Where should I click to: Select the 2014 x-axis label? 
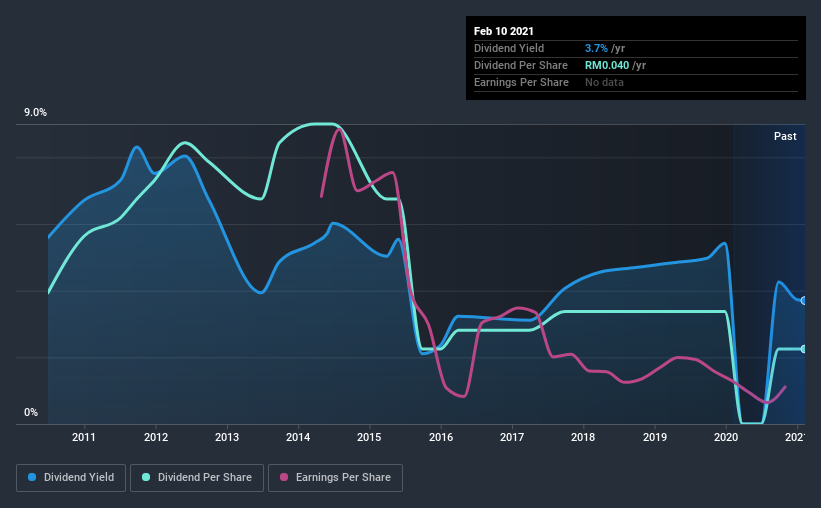tap(298, 437)
